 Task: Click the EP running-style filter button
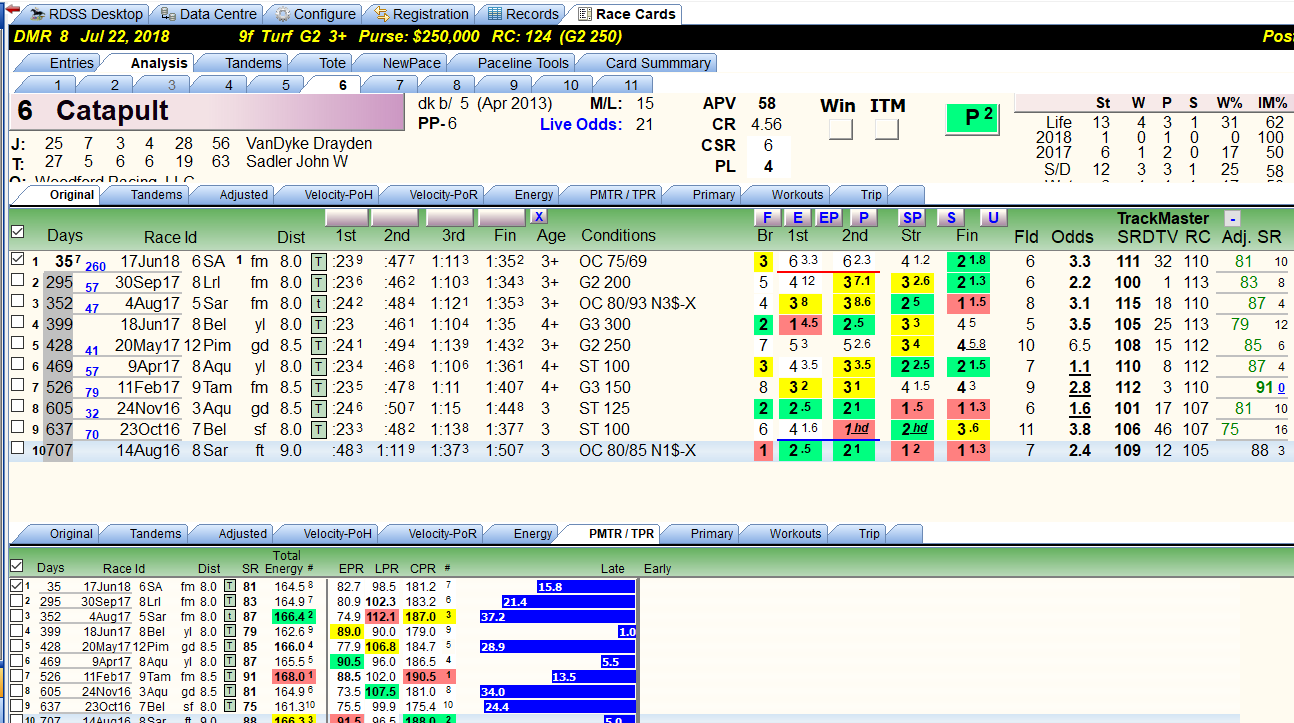click(x=829, y=218)
